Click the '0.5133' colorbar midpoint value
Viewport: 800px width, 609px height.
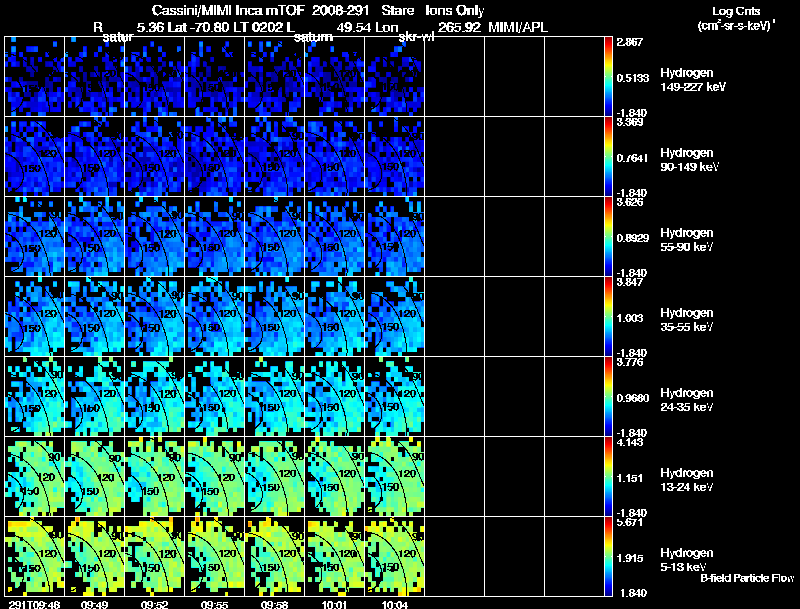[x=633, y=78]
